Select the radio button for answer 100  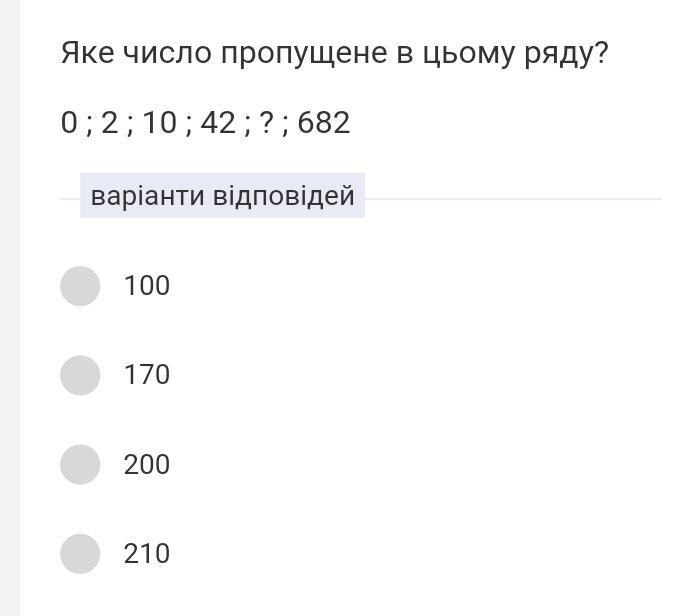(80, 286)
